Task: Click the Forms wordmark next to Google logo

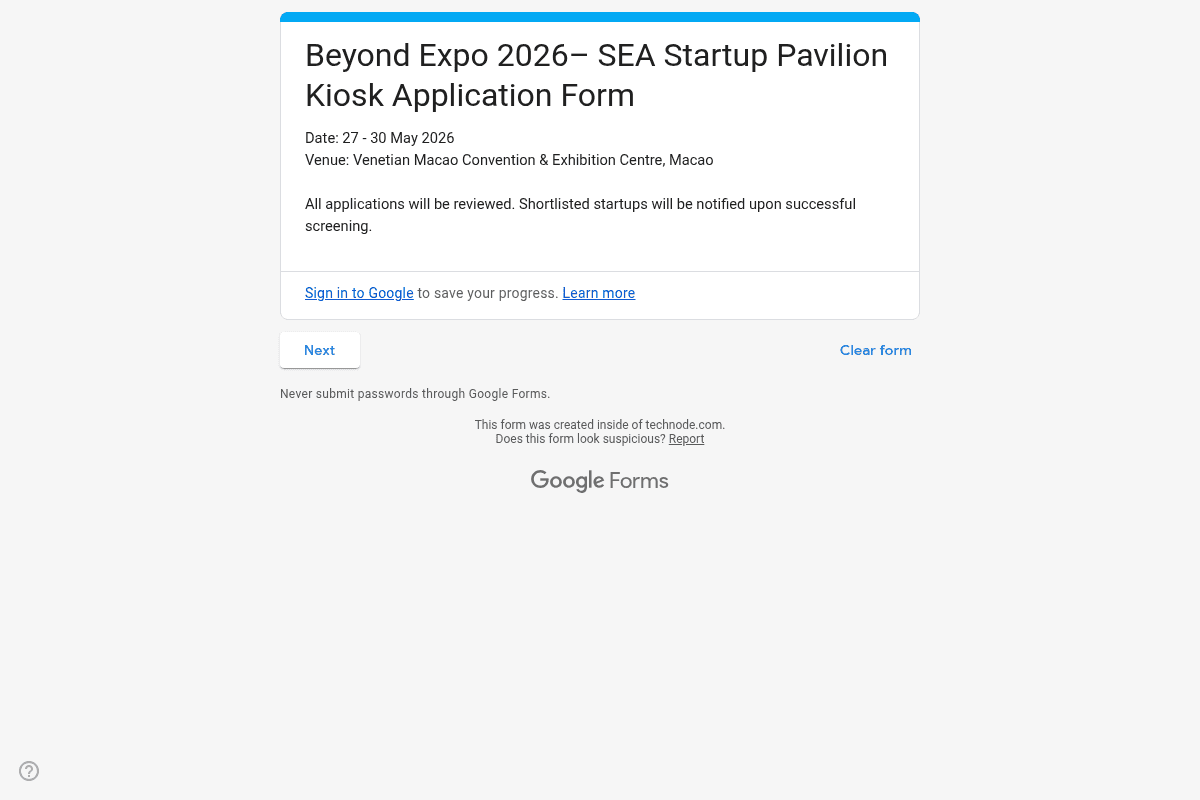Action: 639,481
